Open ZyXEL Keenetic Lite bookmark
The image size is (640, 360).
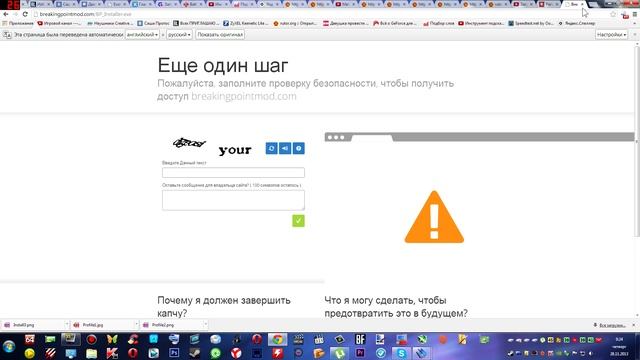coord(245,23)
